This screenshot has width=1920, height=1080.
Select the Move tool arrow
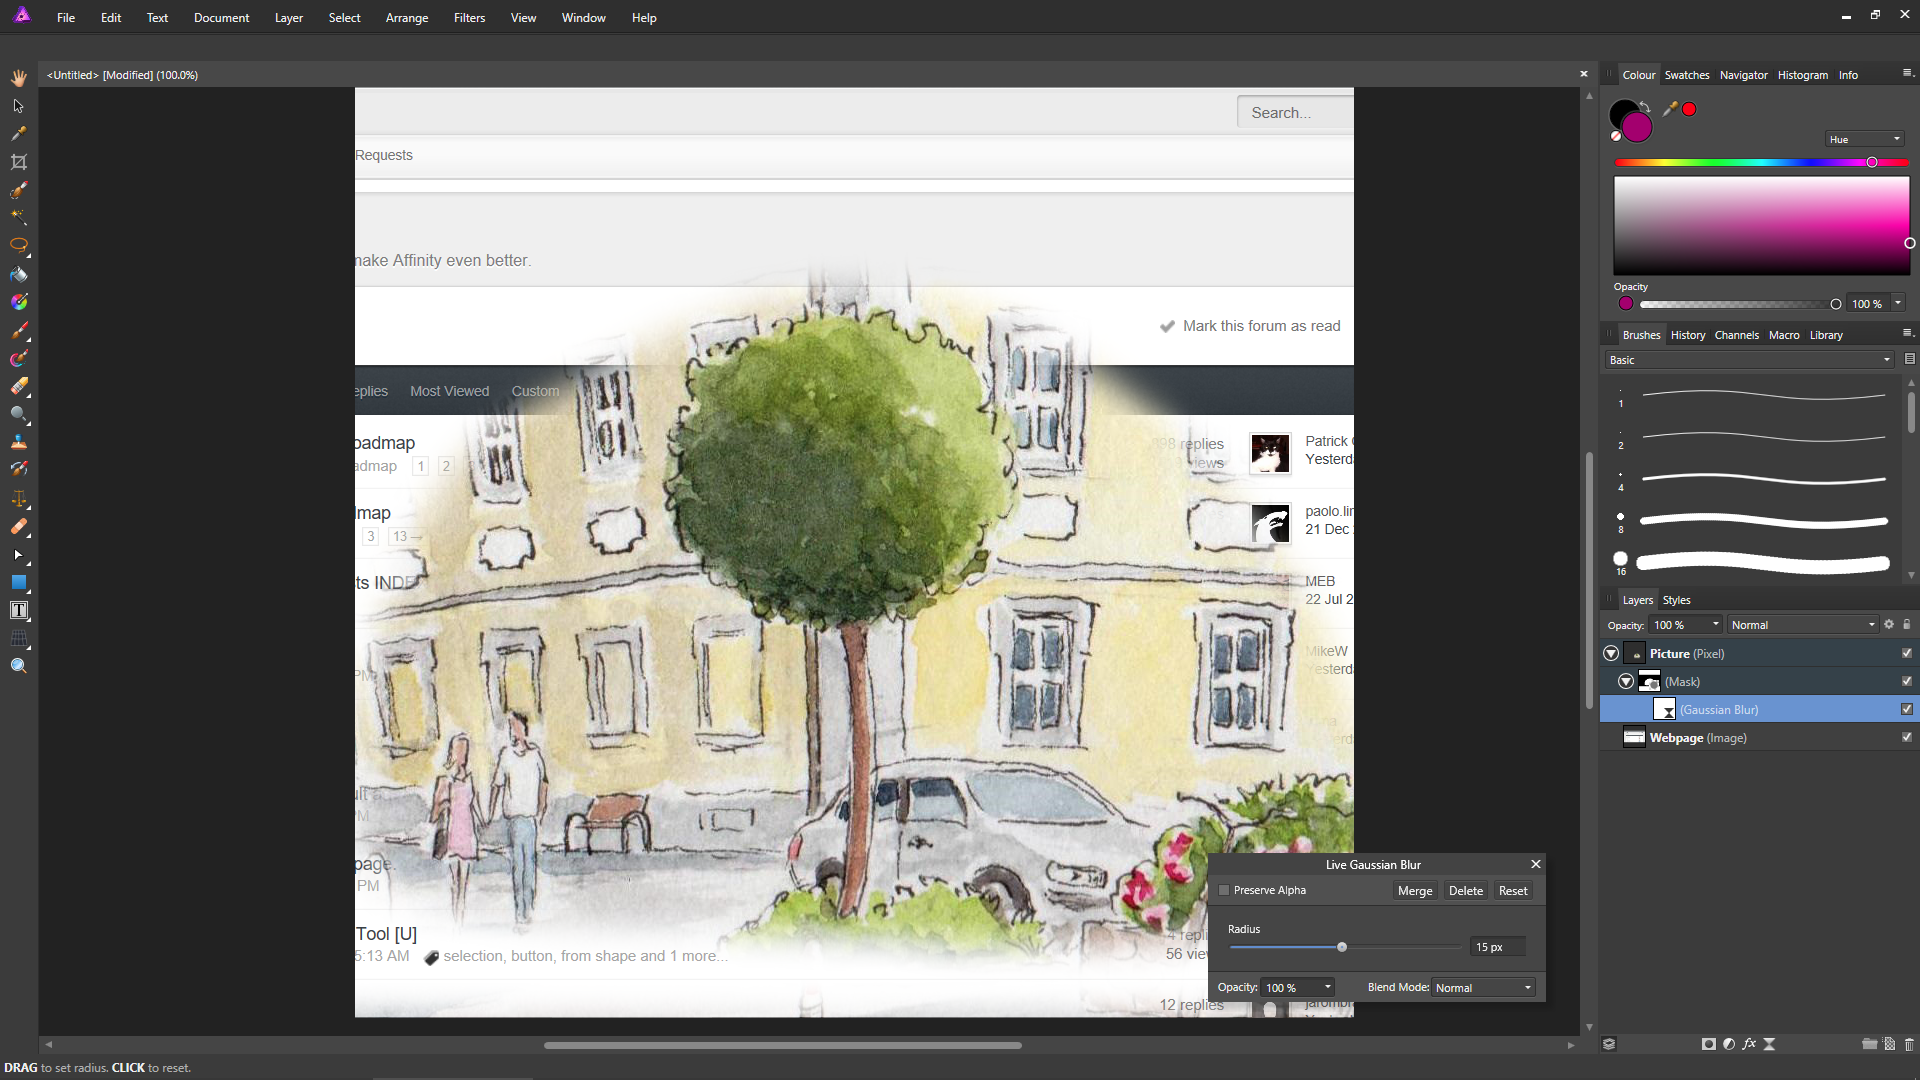19,106
